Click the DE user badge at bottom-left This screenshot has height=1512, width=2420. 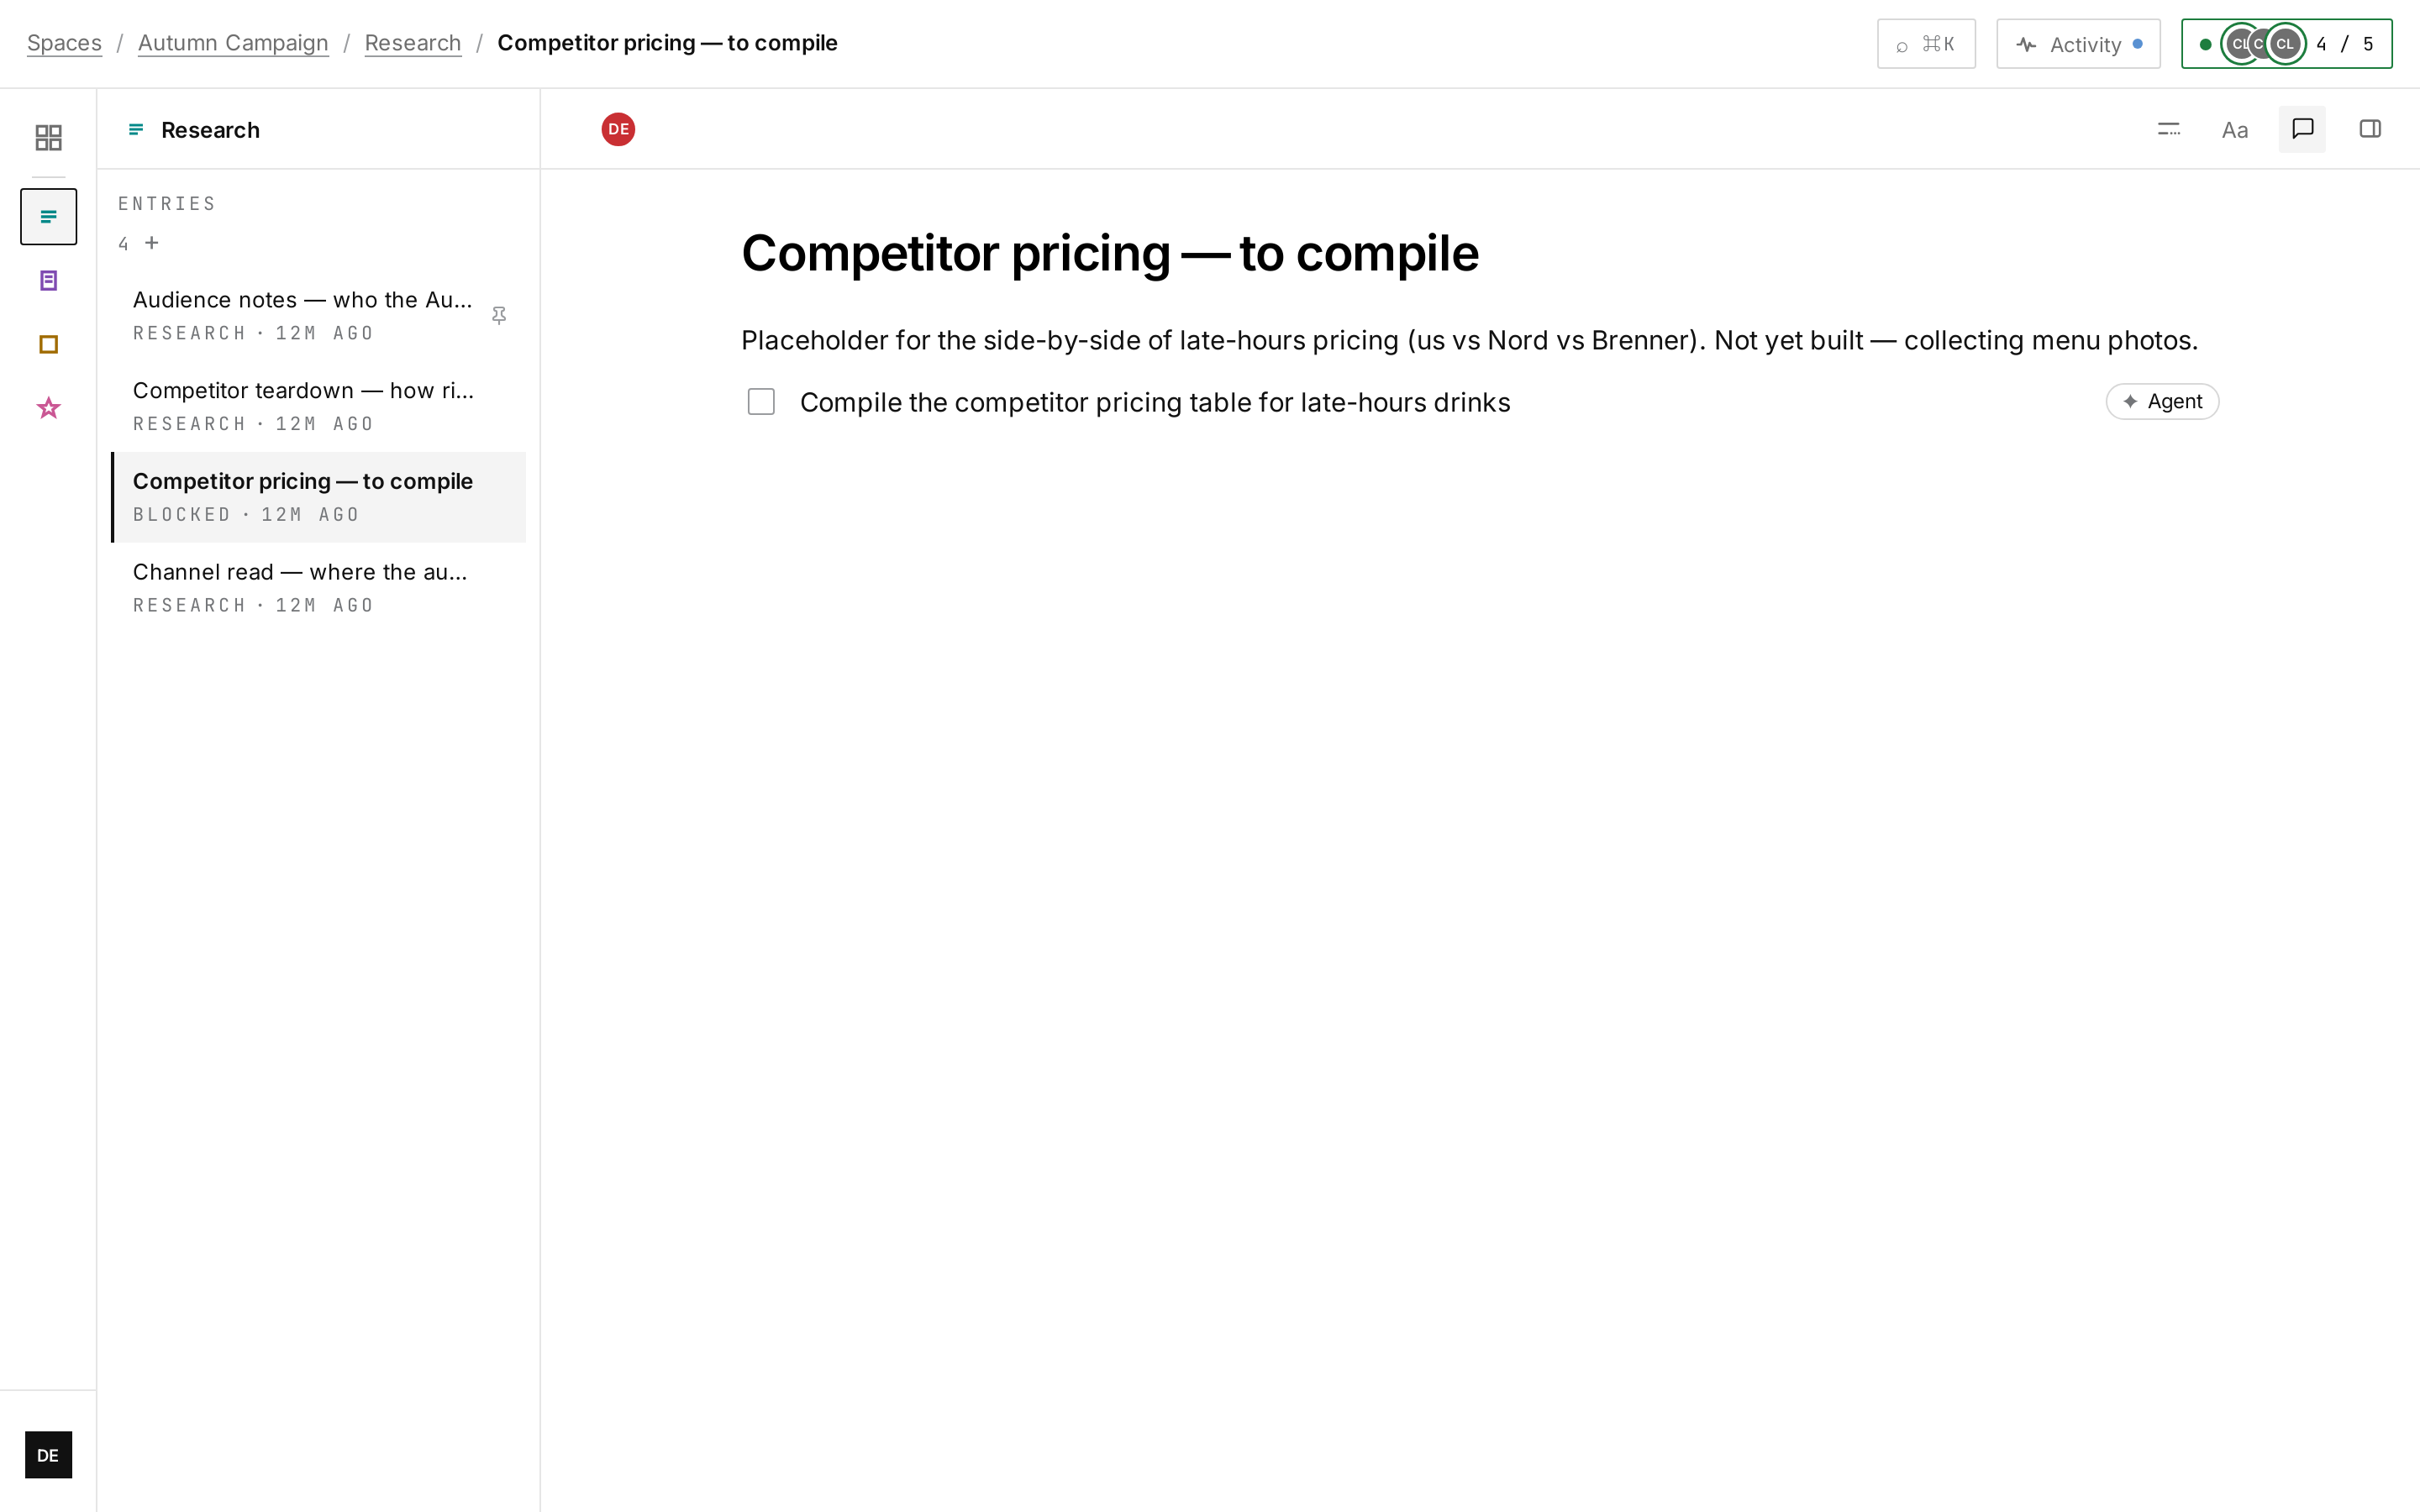48,1455
